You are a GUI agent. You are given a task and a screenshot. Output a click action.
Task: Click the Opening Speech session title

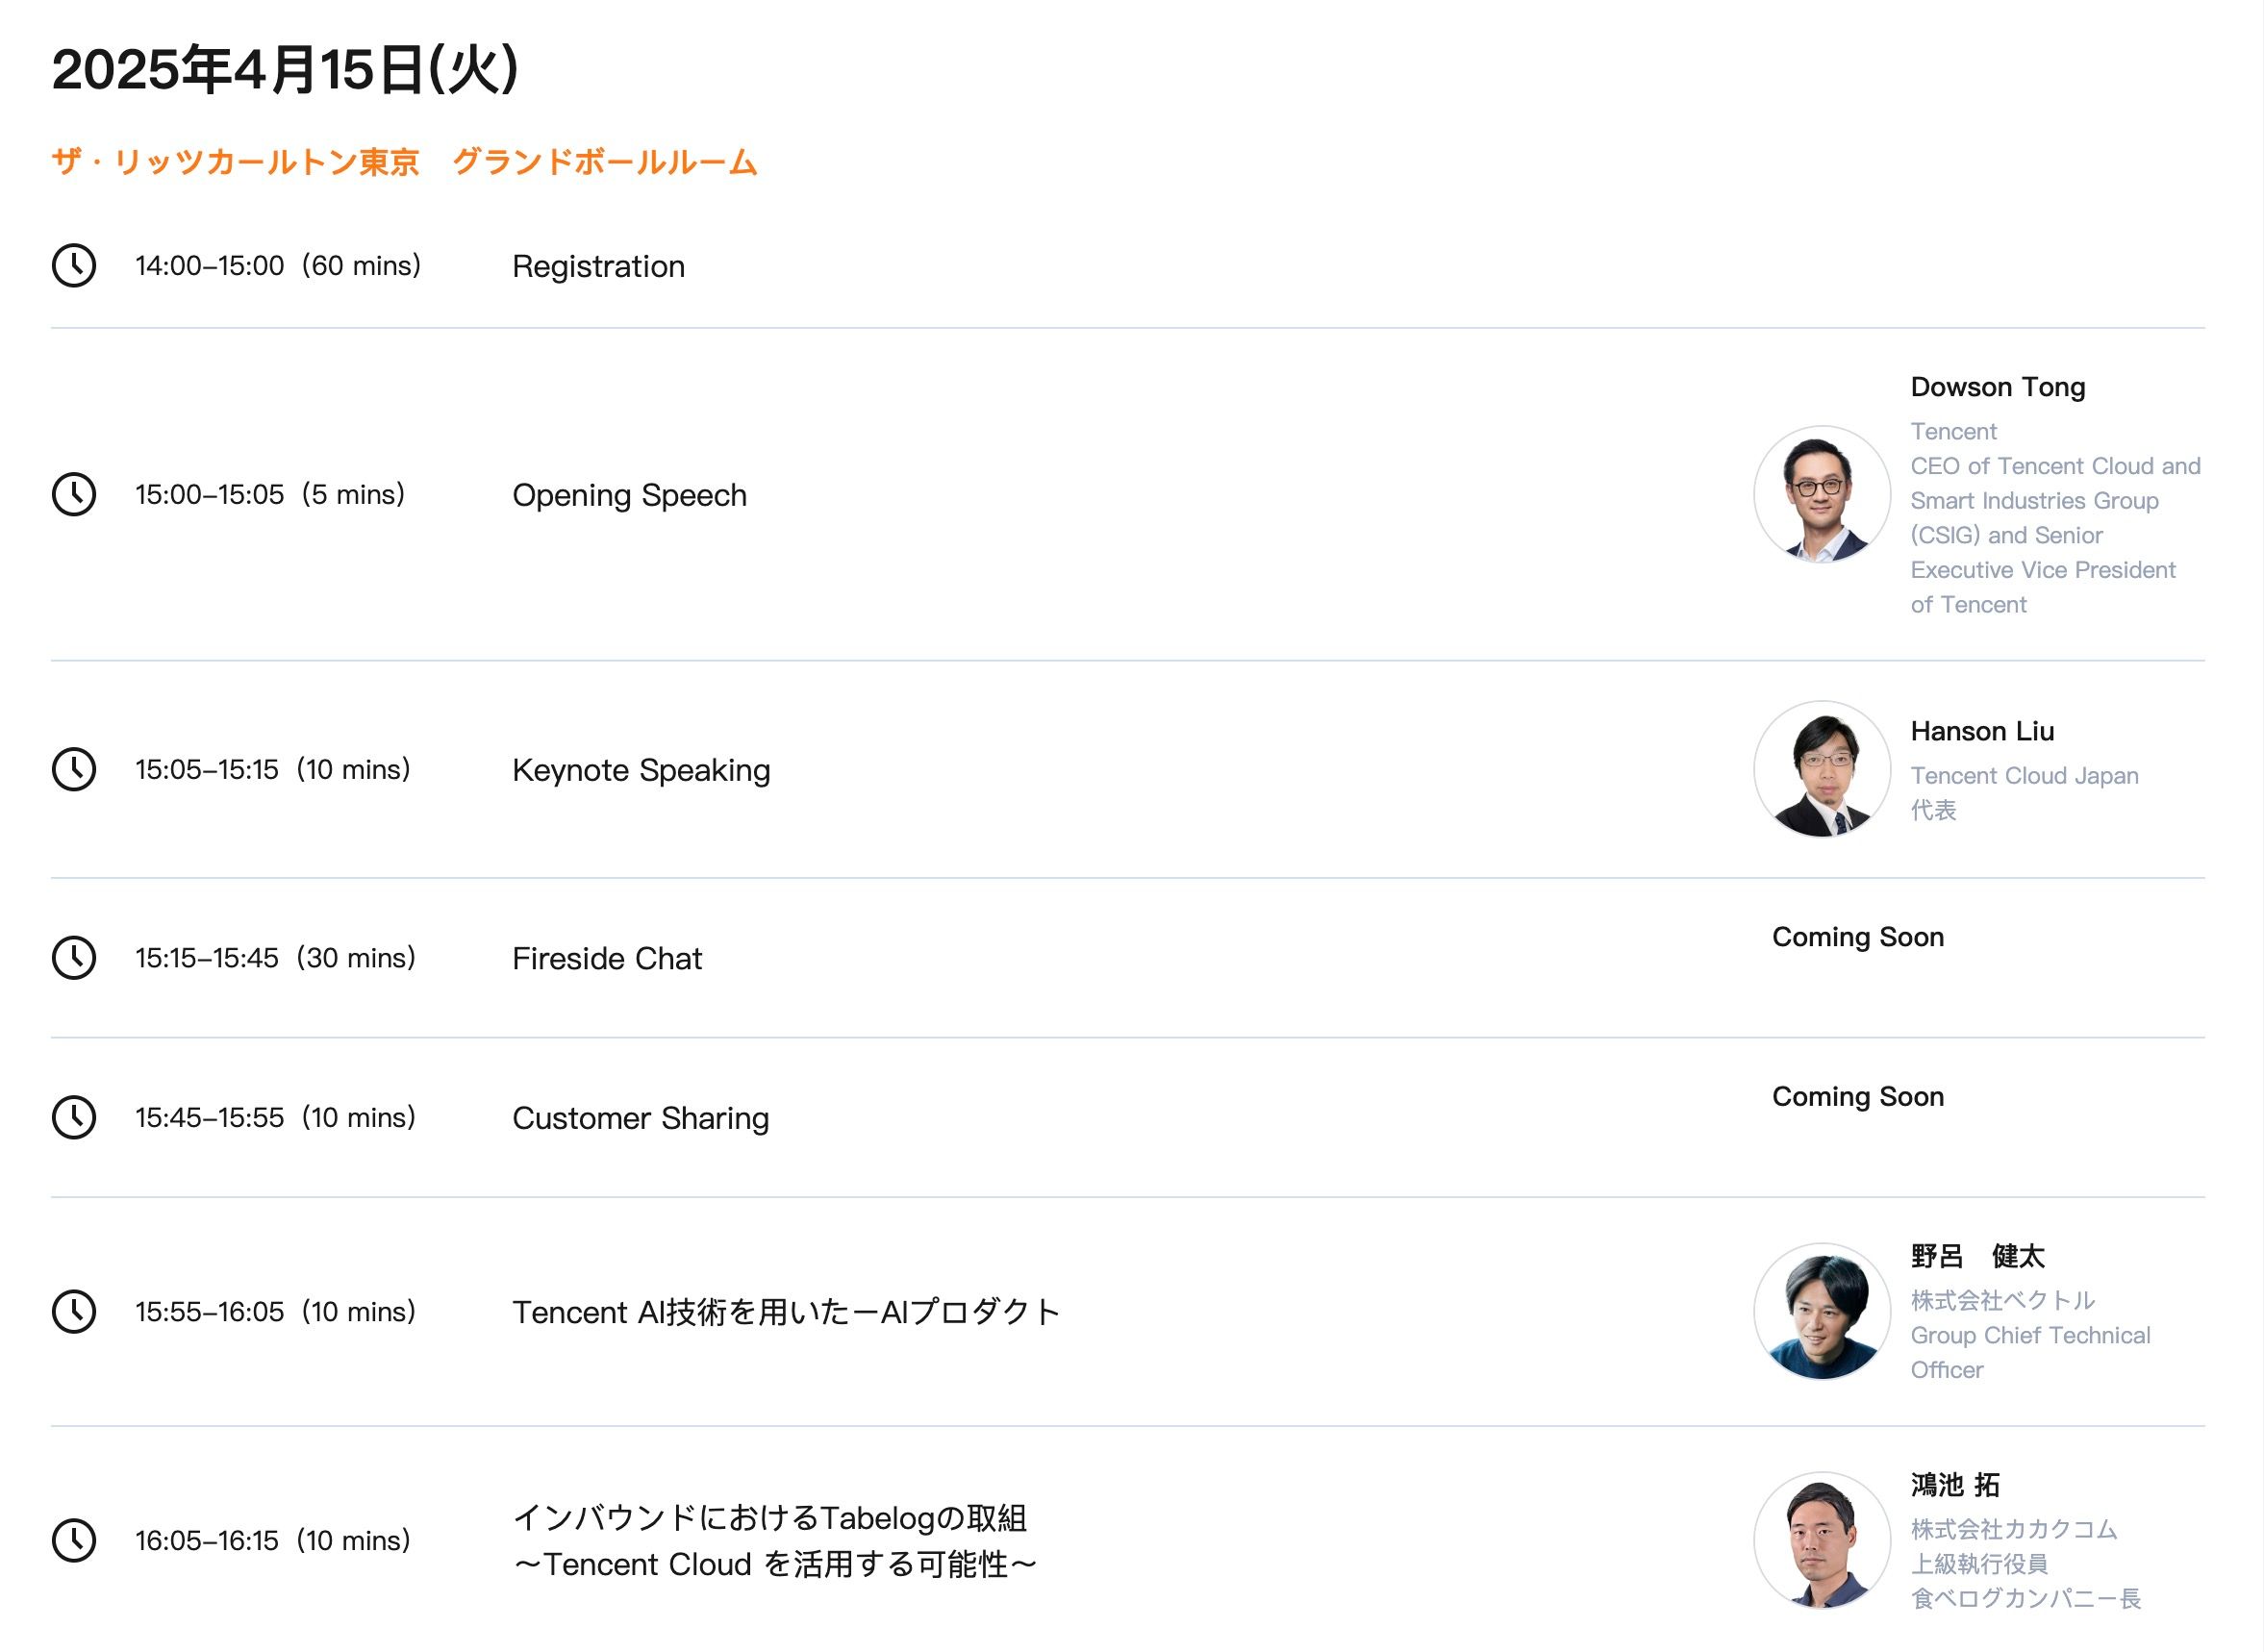(x=629, y=495)
